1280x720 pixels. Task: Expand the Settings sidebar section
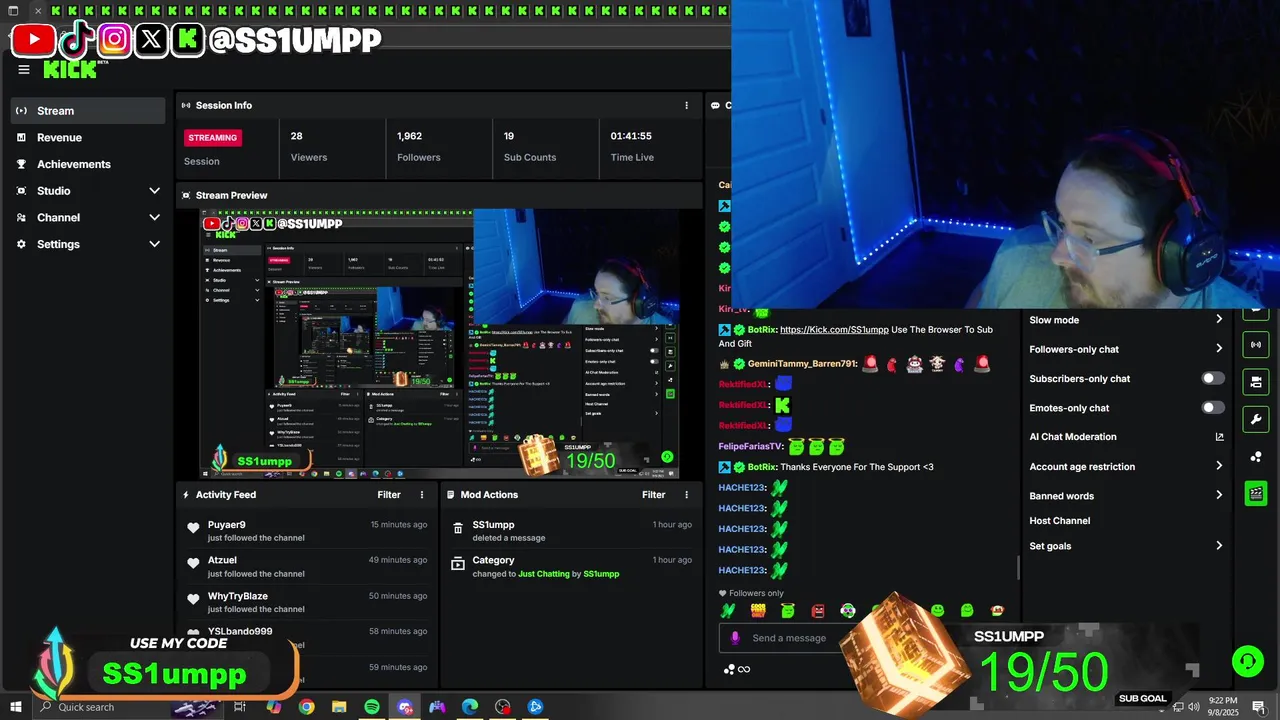(x=154, y=244)
